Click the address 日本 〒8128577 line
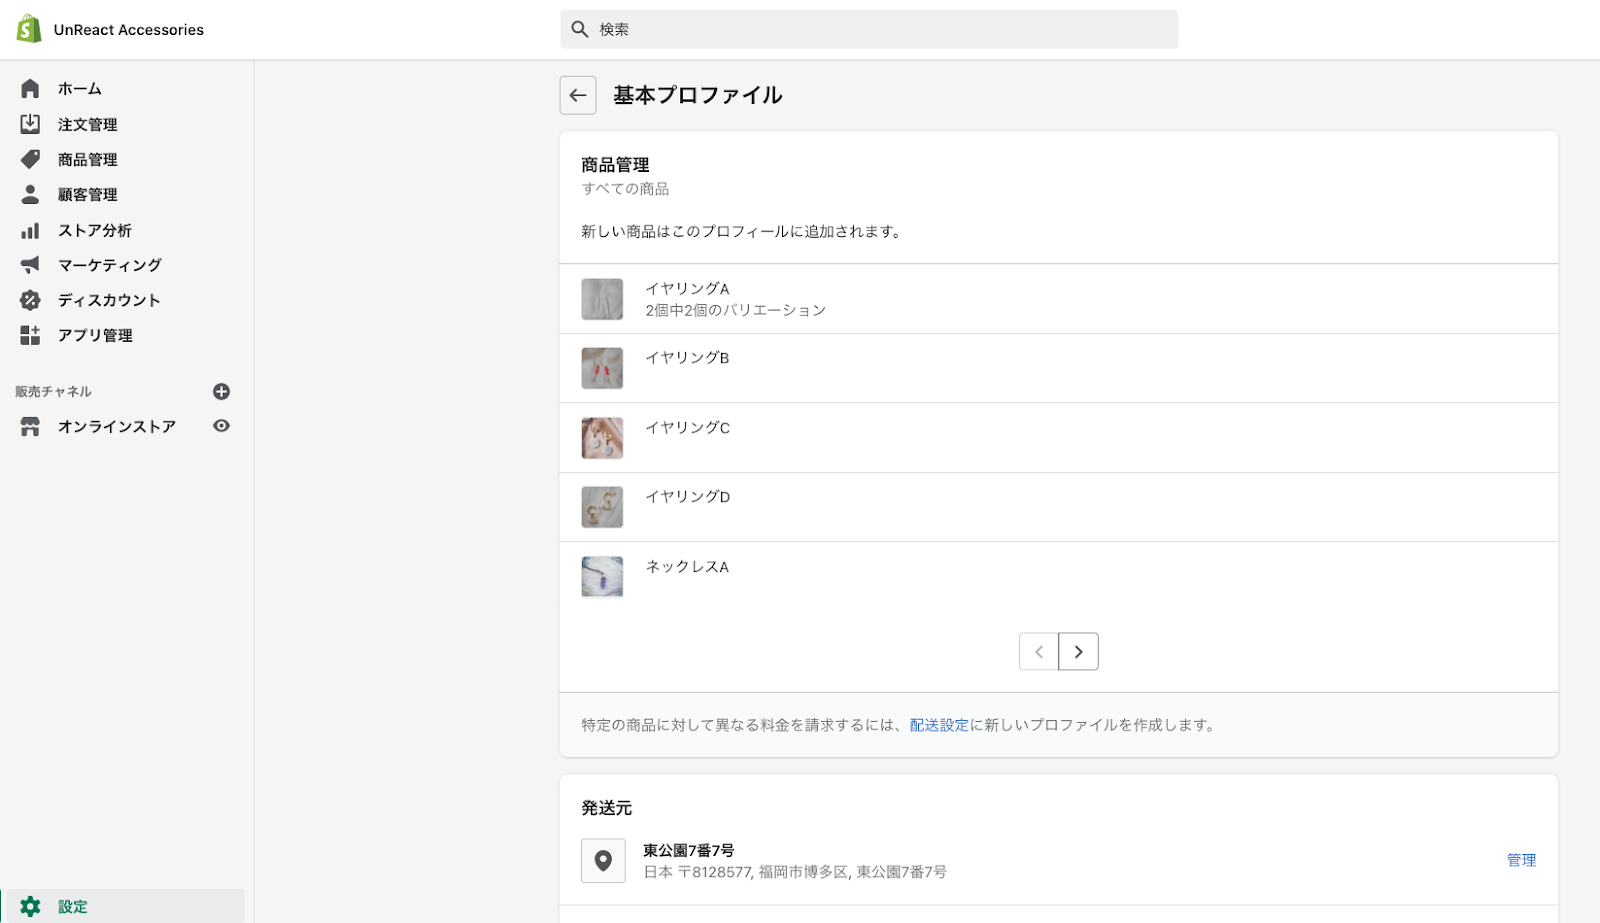 point(795,872)
